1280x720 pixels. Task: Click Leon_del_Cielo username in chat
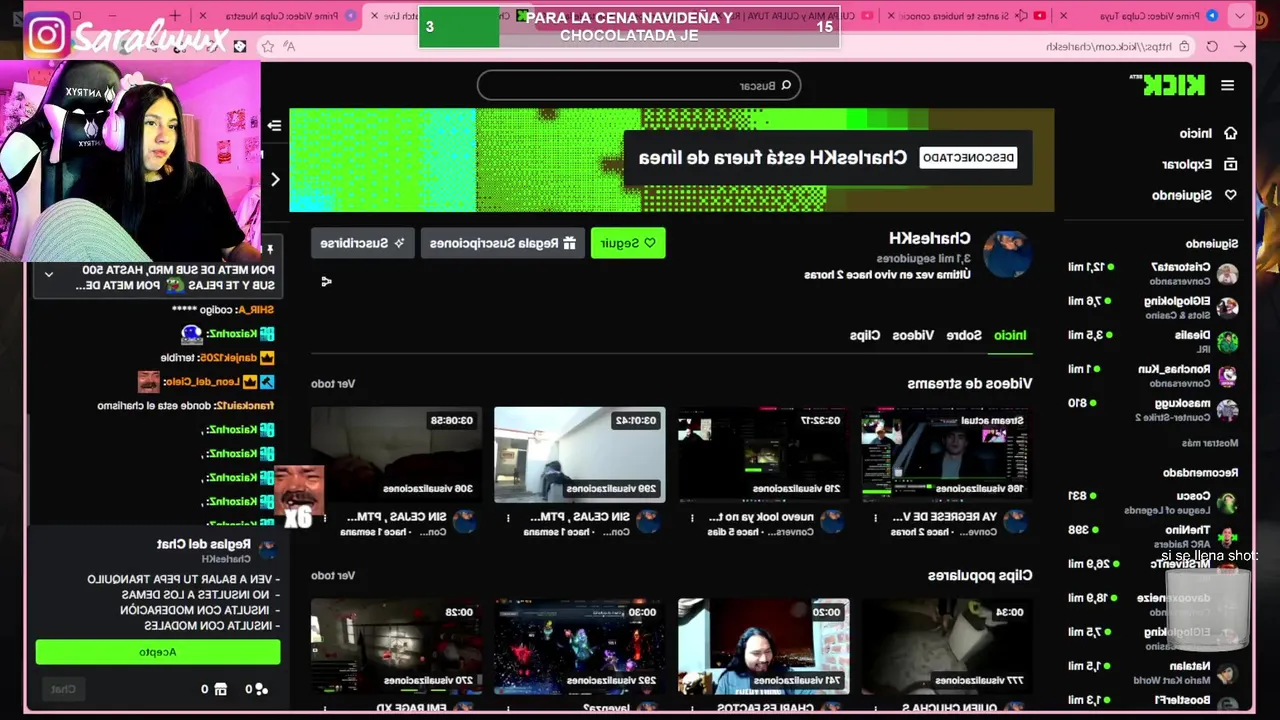[x=201, y=382]
